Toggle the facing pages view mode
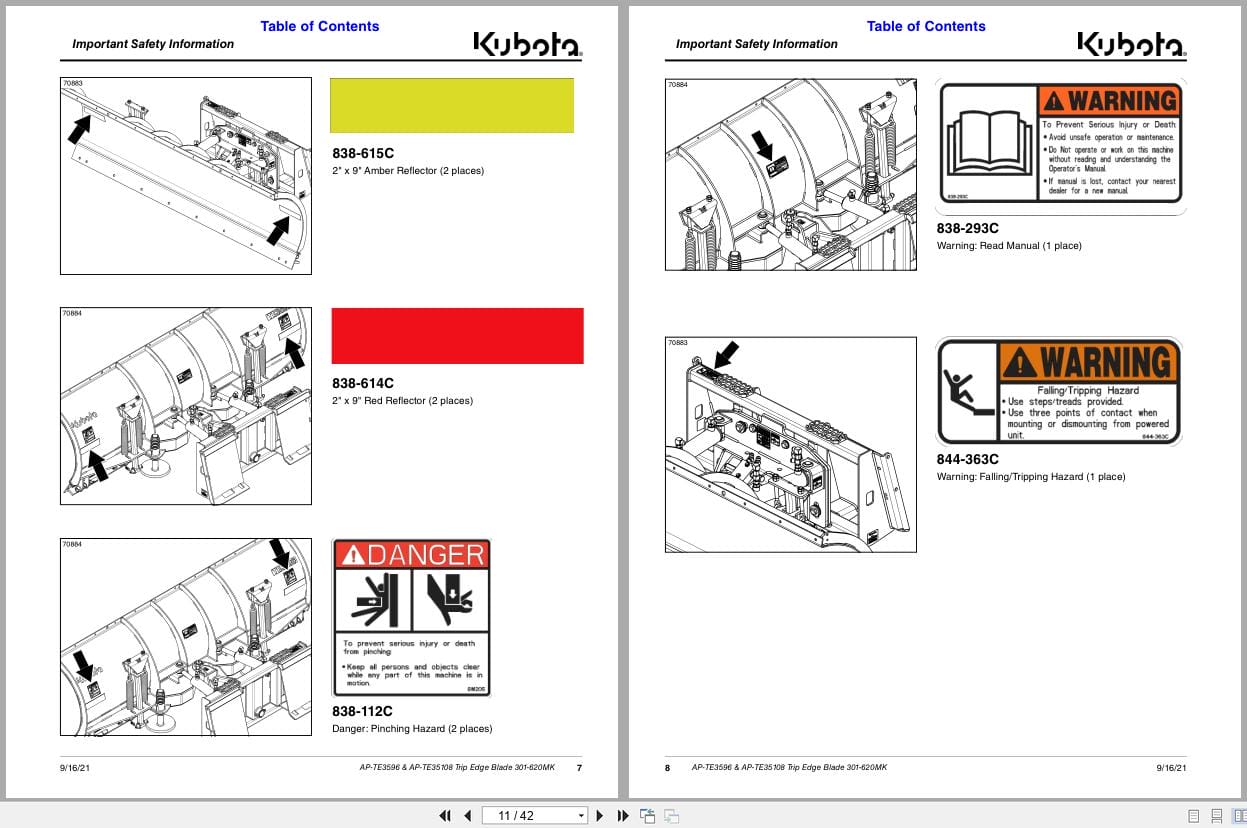The height and width of the screenshot is (828, 1247). point(1240,814)
